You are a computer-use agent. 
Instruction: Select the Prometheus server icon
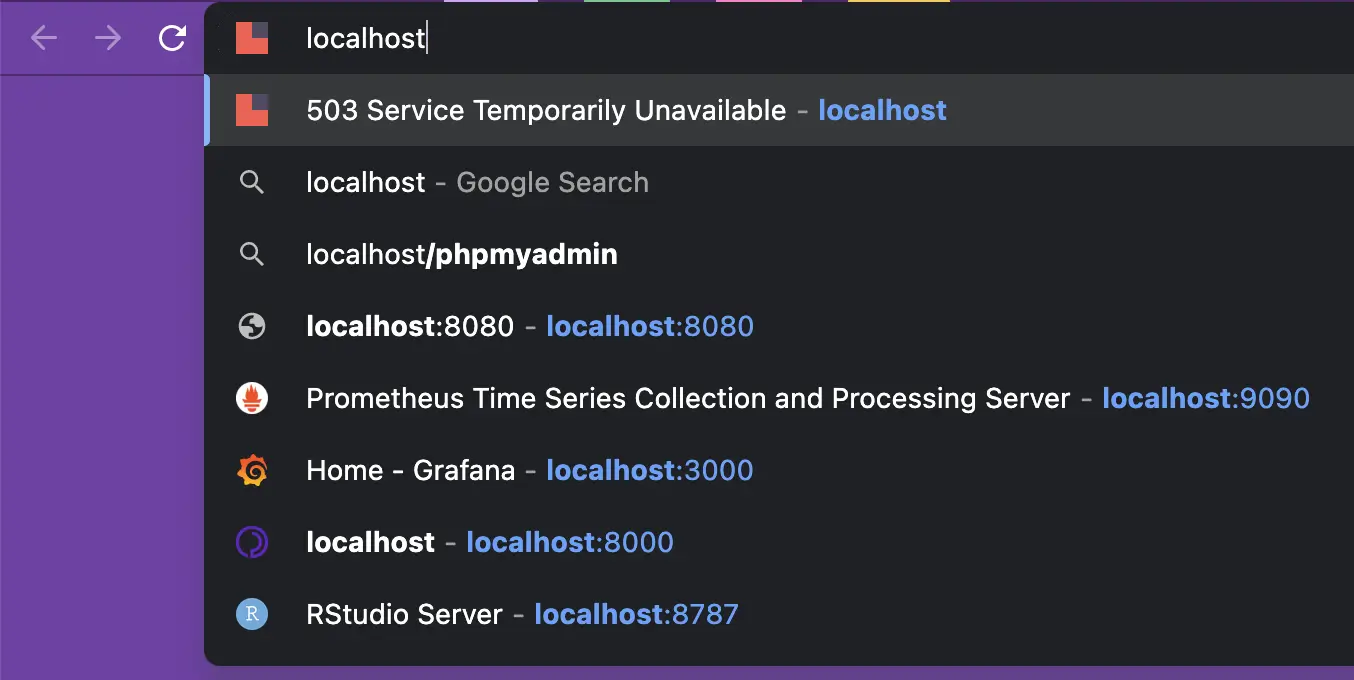point(252,397)
